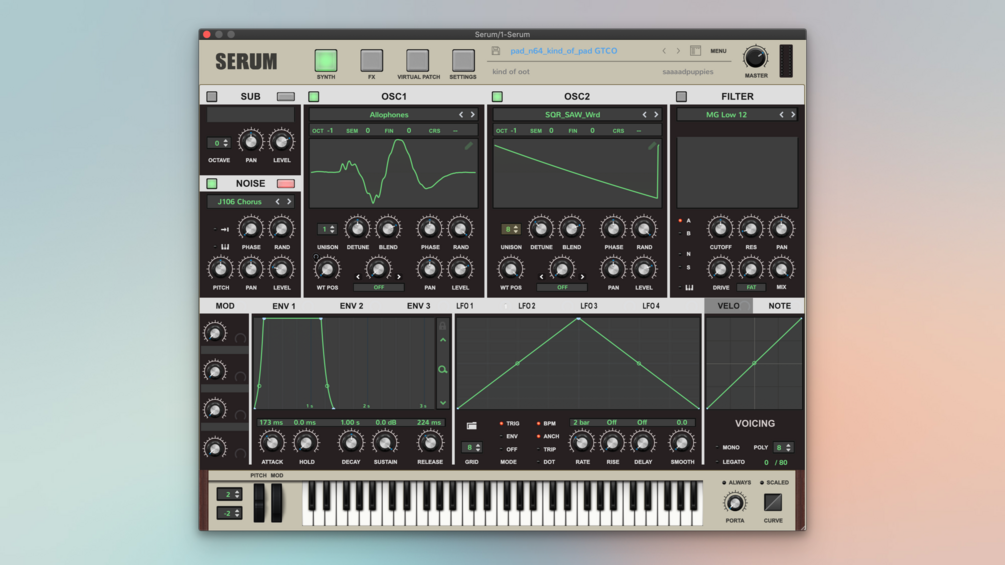
Task: Toggle the SUB oscillator enable switch
Action: click(x=212, y=97)
